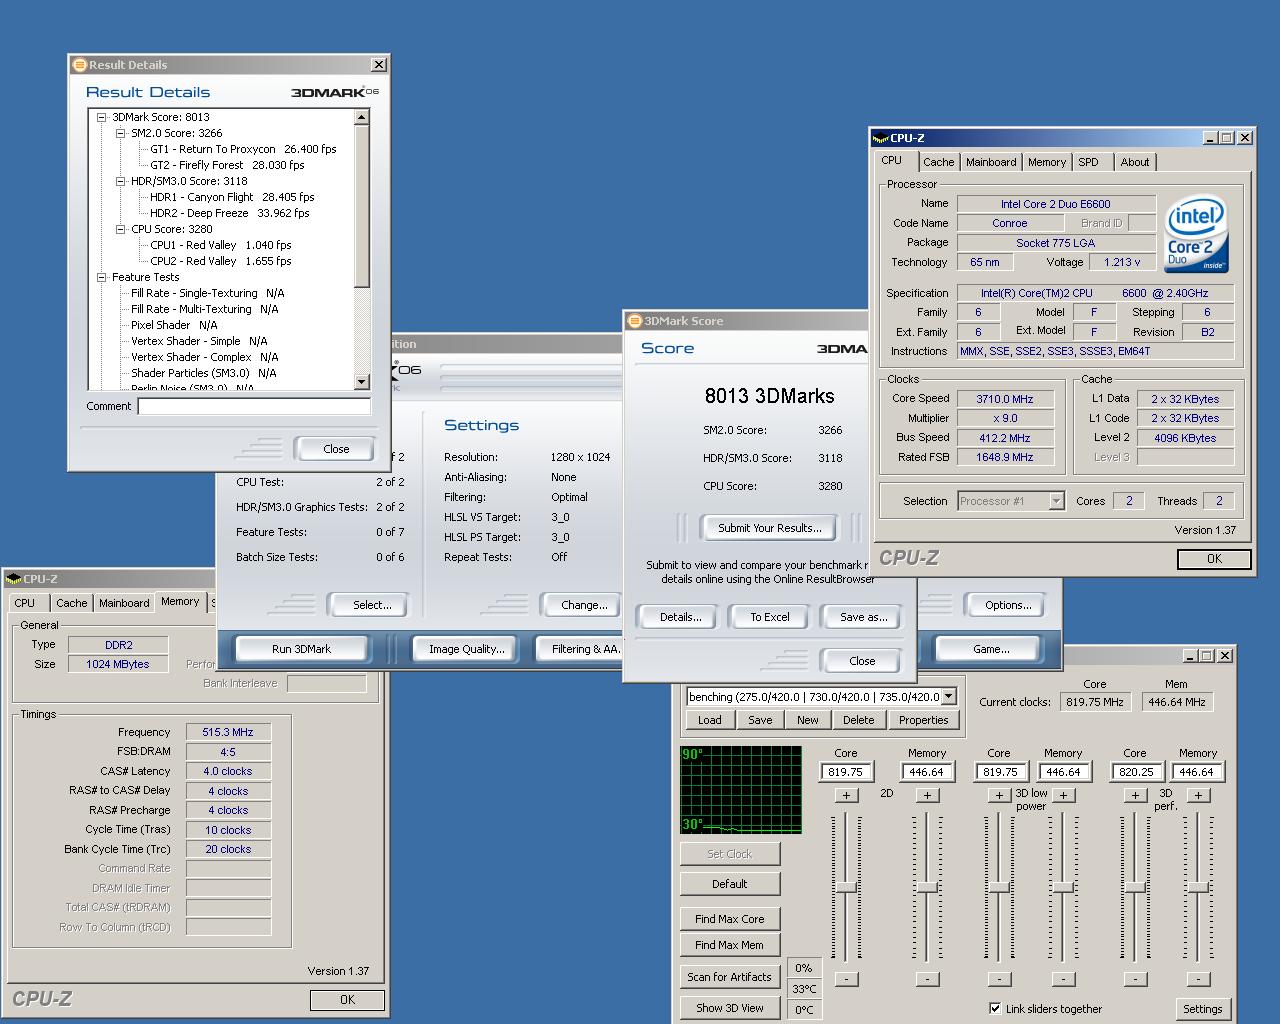Reset clocks with Default button

coord(729,884)
